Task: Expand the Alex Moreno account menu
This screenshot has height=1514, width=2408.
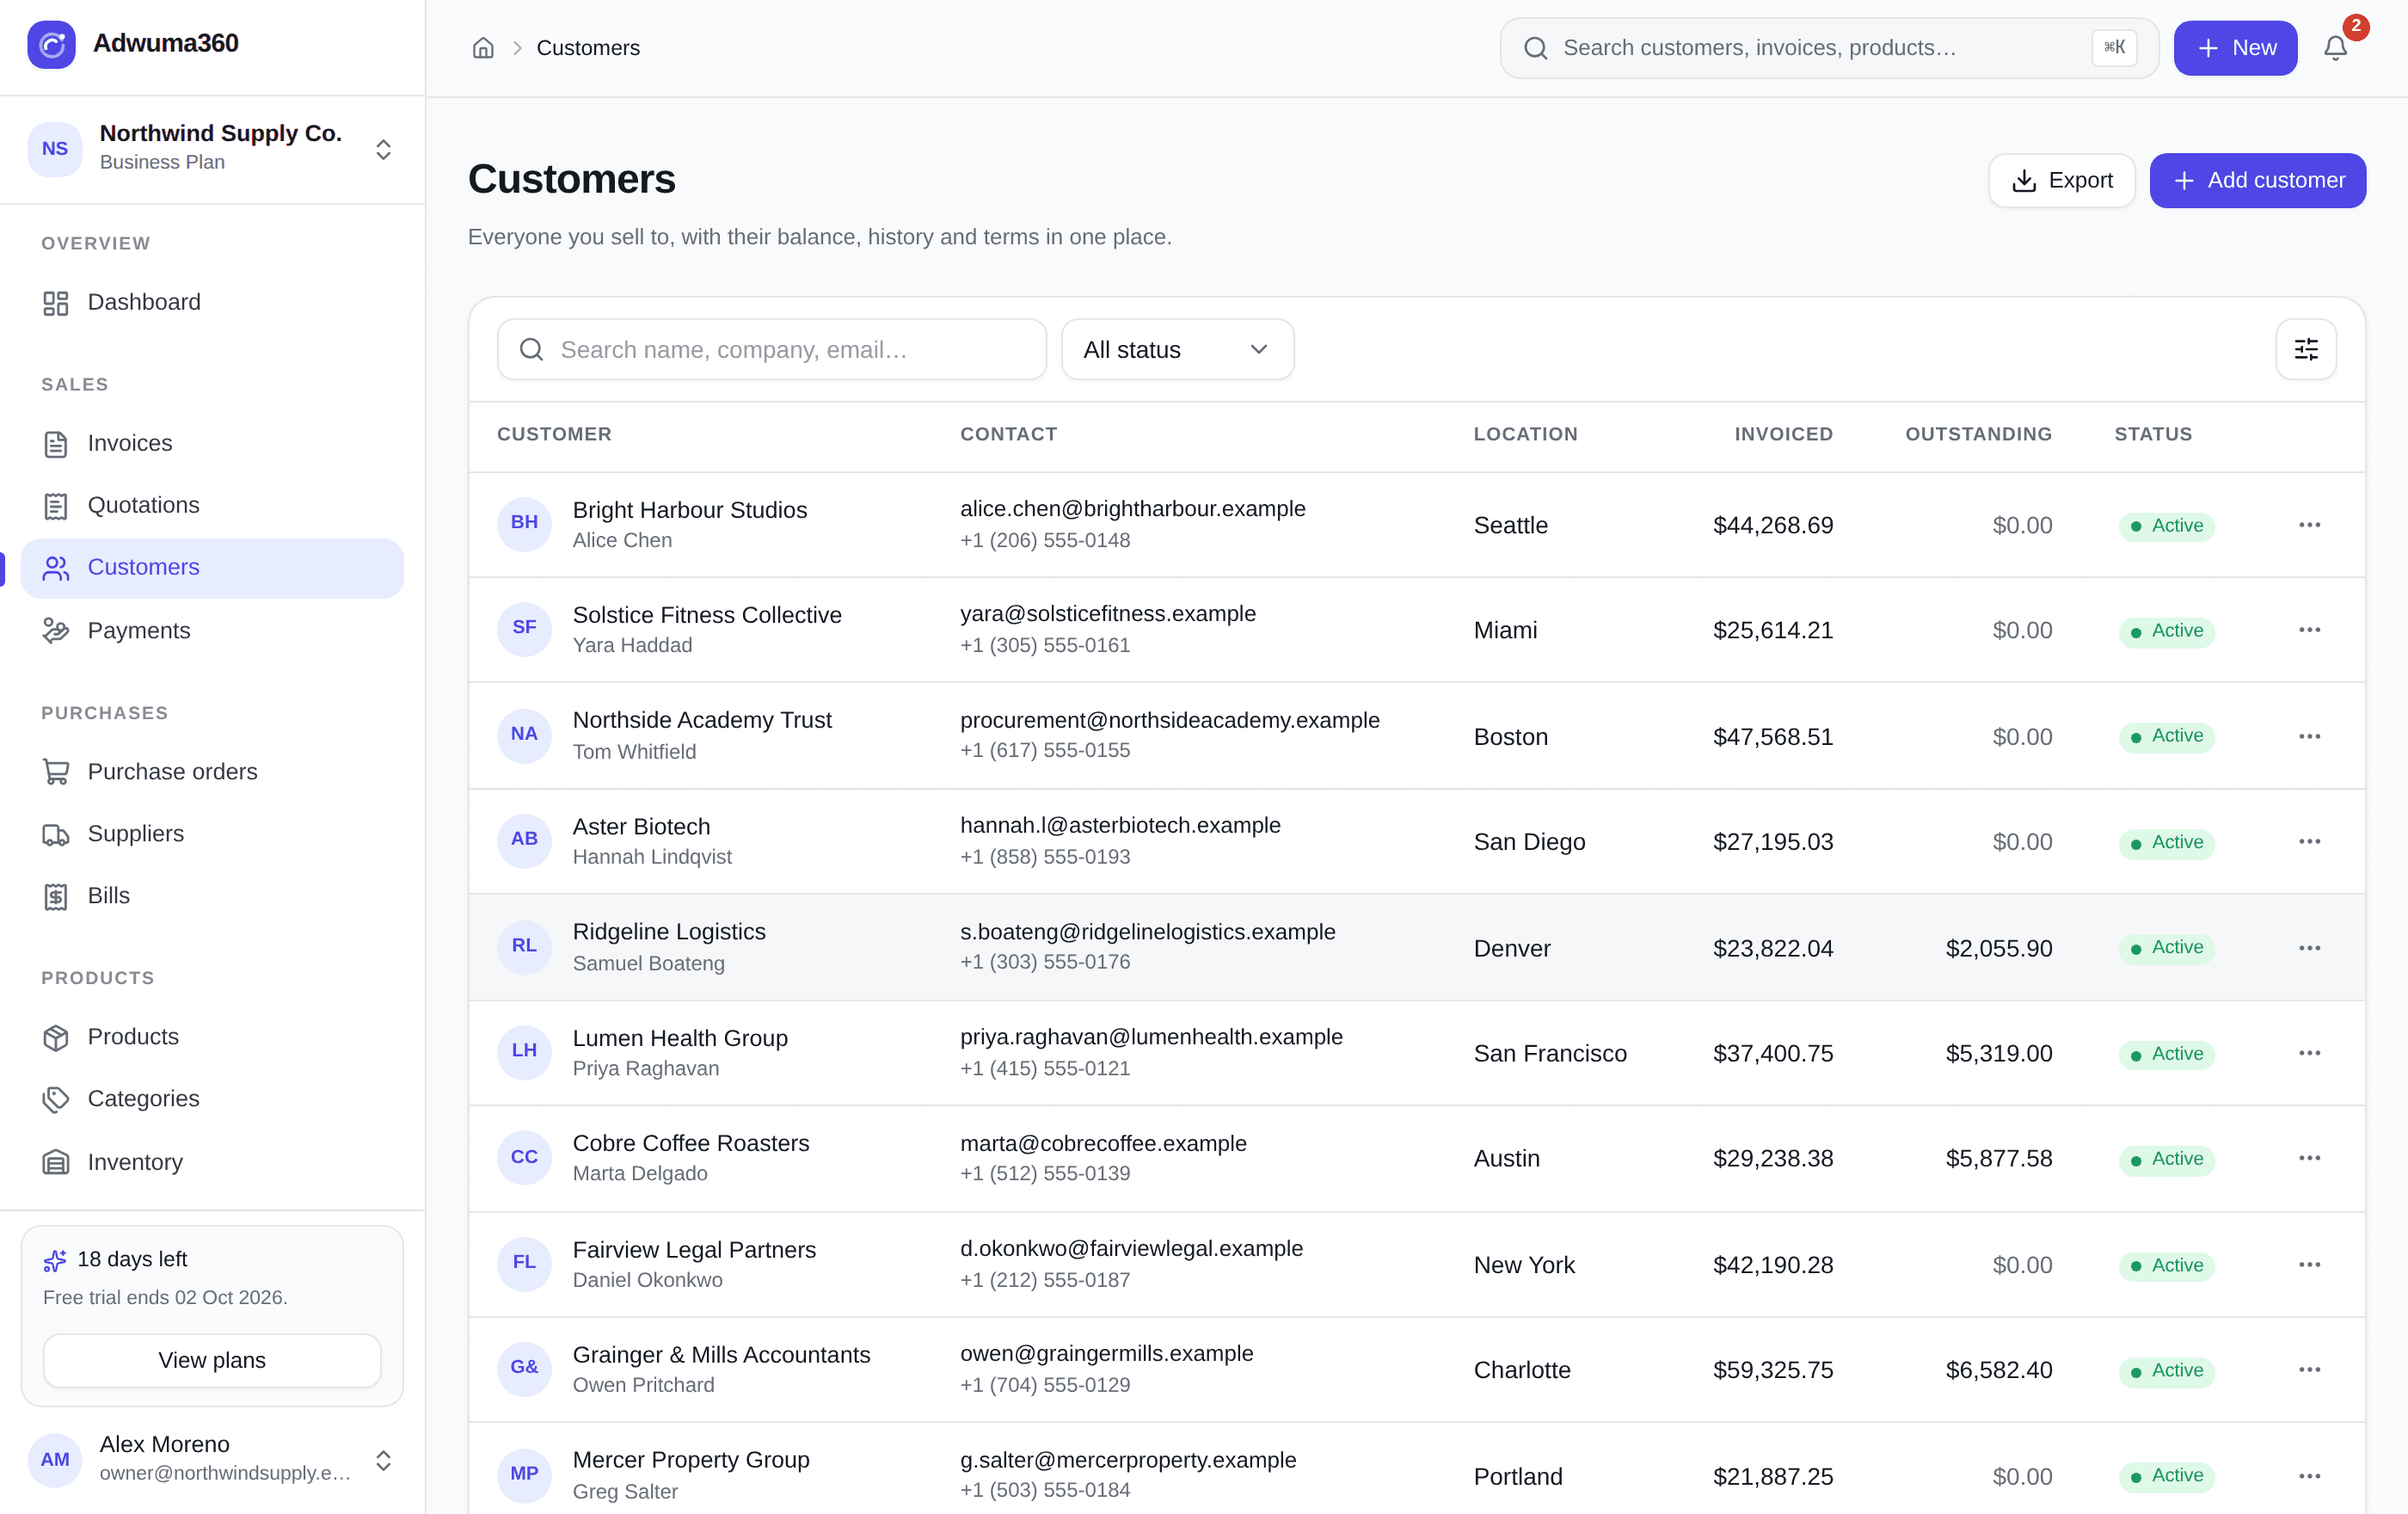Action: tap(383, 1460)
